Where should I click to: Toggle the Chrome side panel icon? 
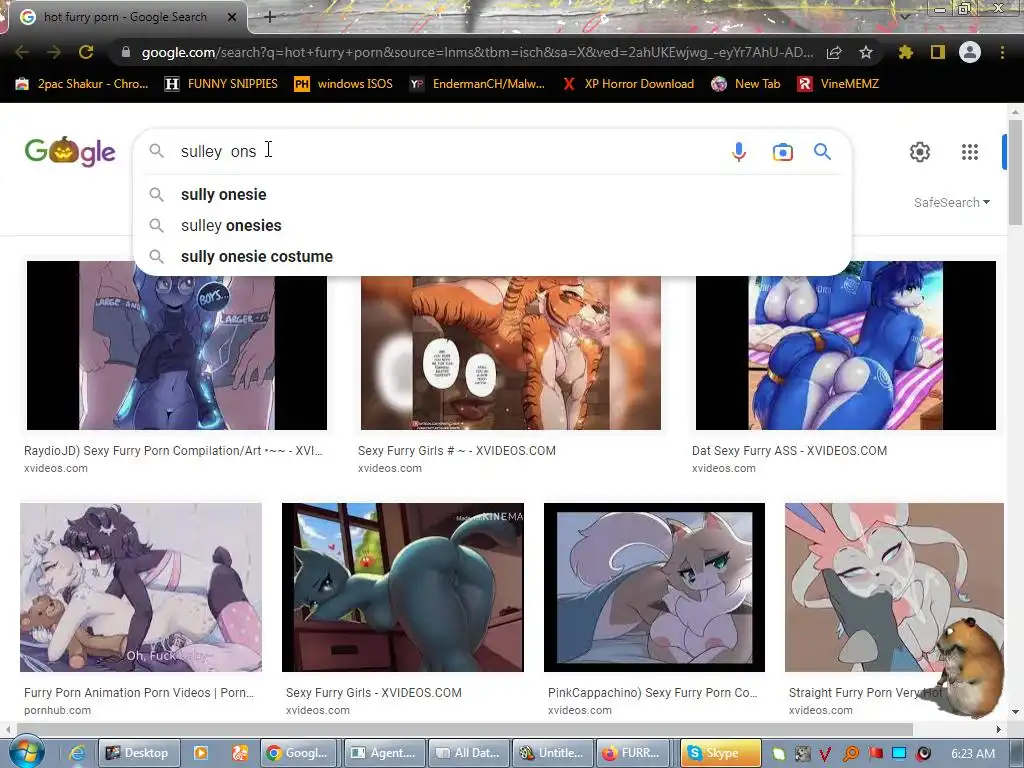(938, 52)
